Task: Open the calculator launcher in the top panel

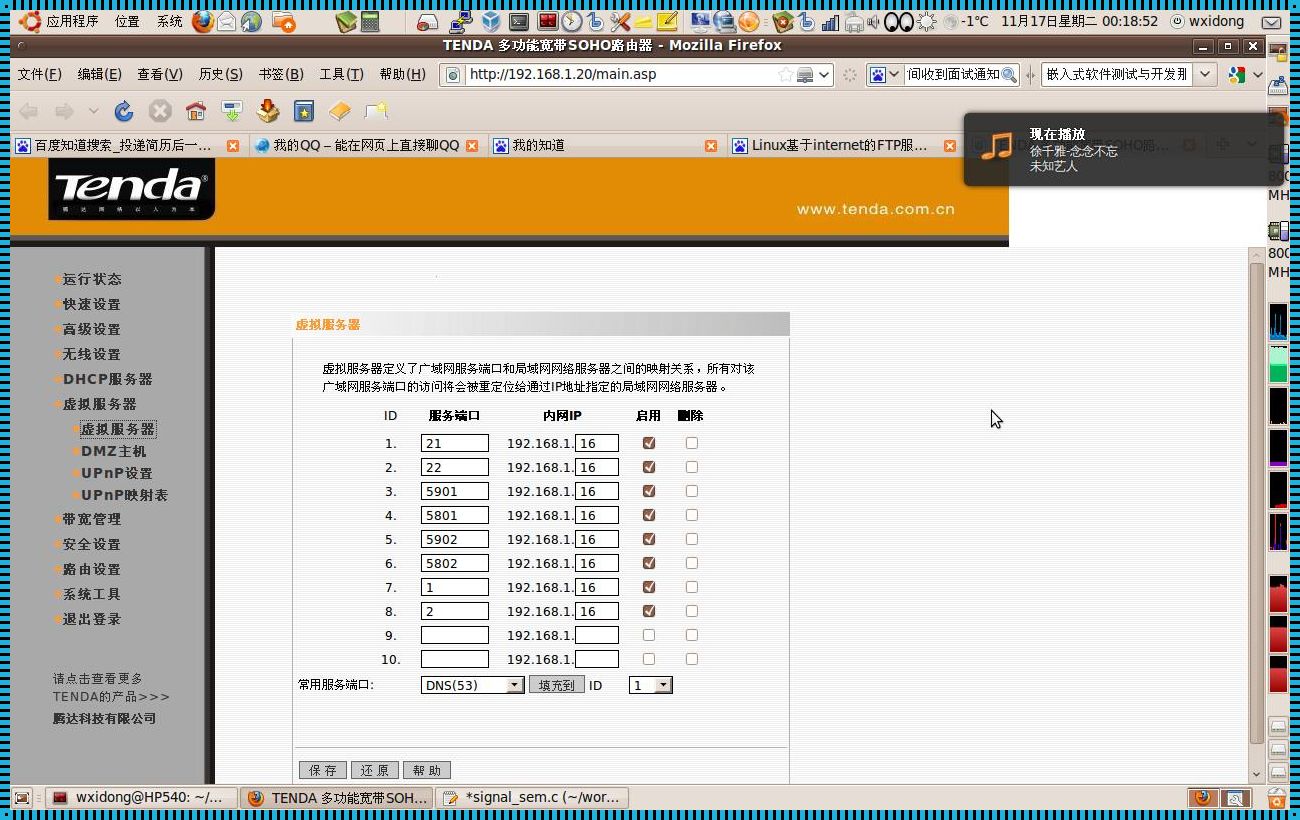Action: 371,21
